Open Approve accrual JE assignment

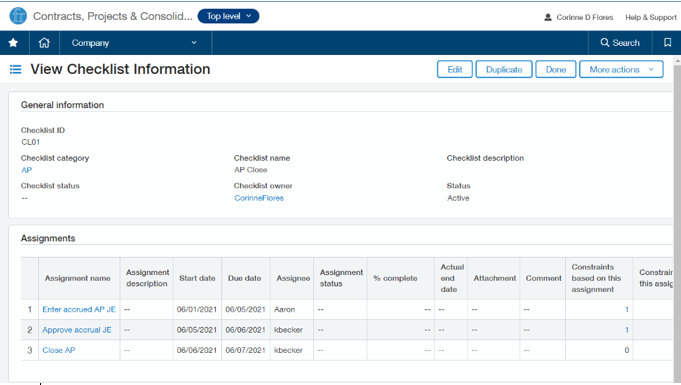77,330
